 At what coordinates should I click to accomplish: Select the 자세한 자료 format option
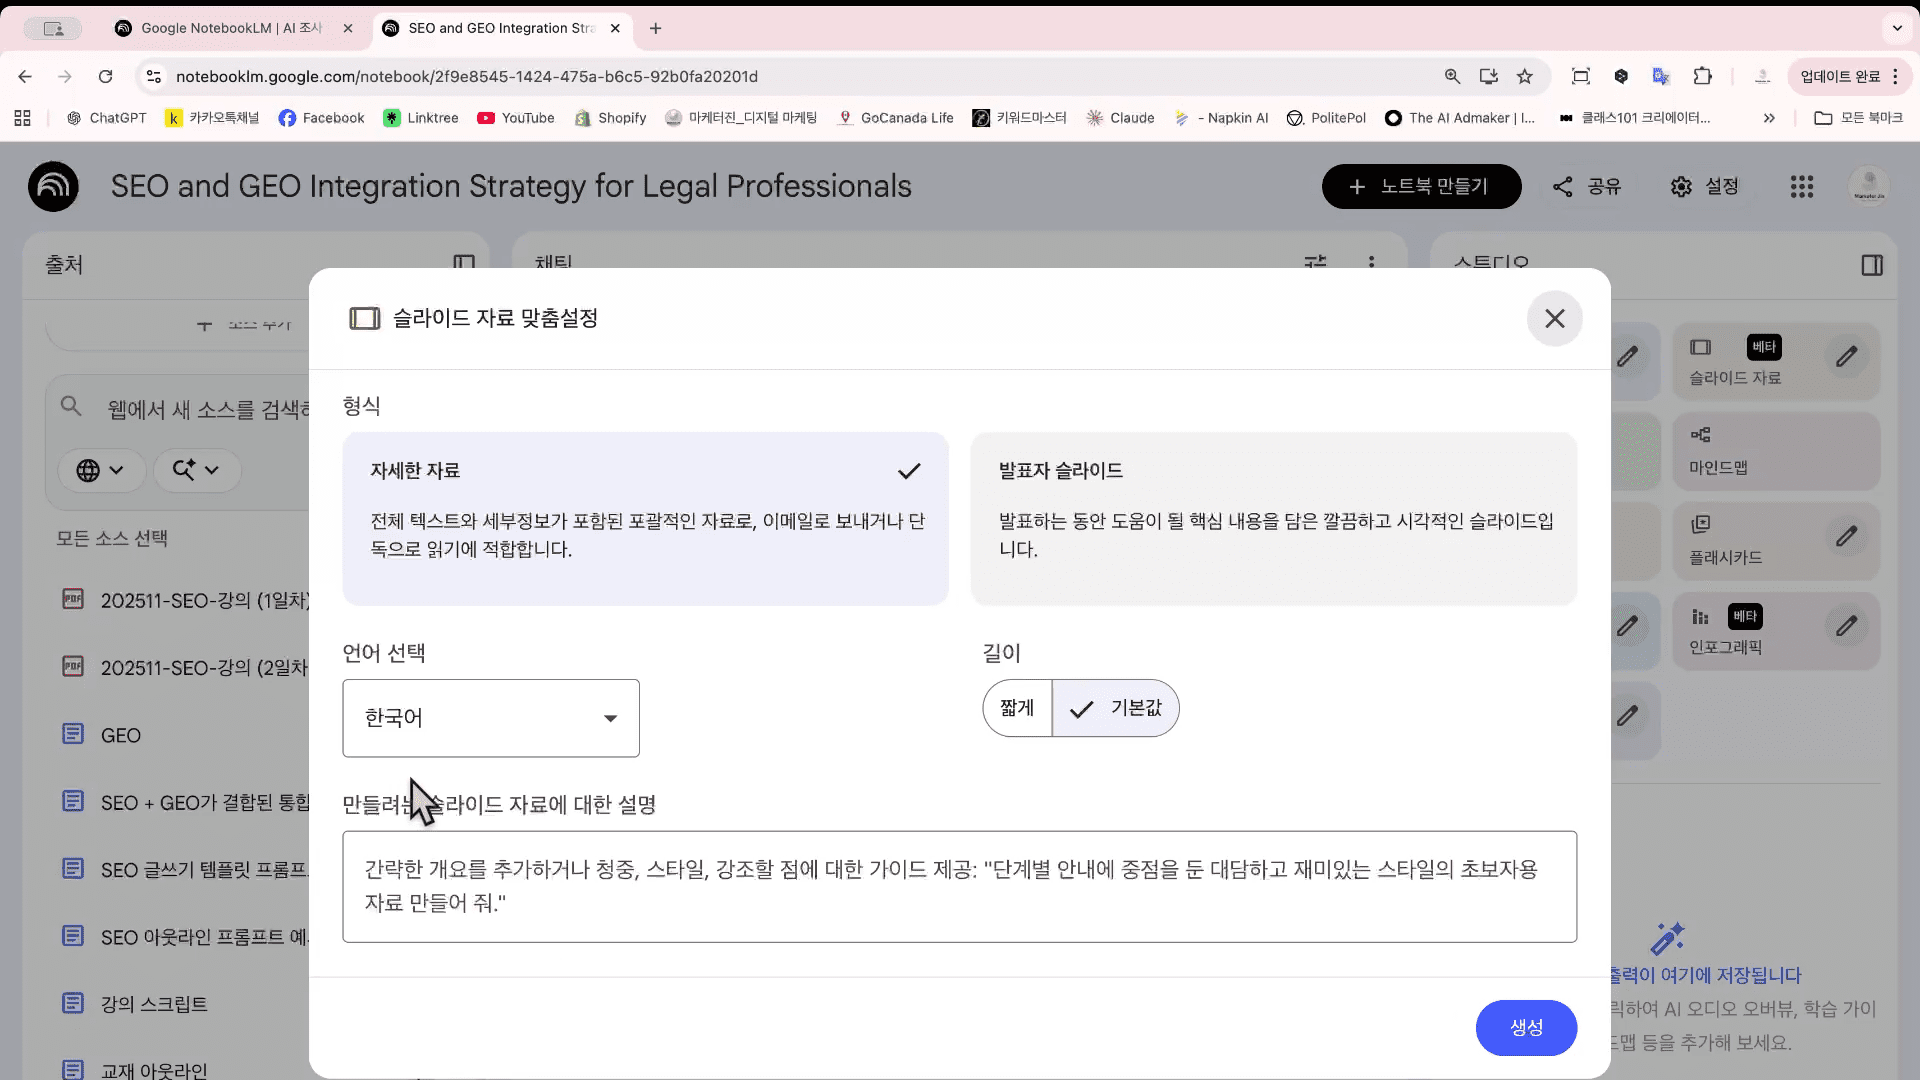click(645, 518)
